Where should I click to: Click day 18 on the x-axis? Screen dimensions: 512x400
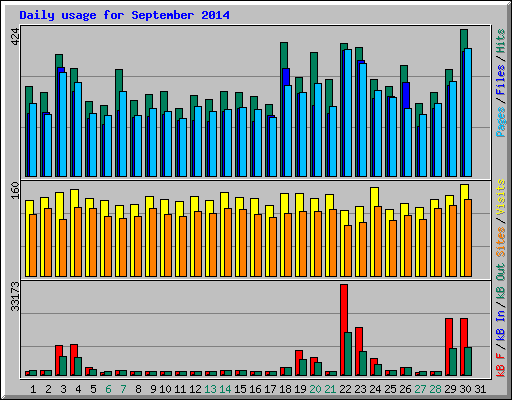pyautogui.click(x=285, y=389)
